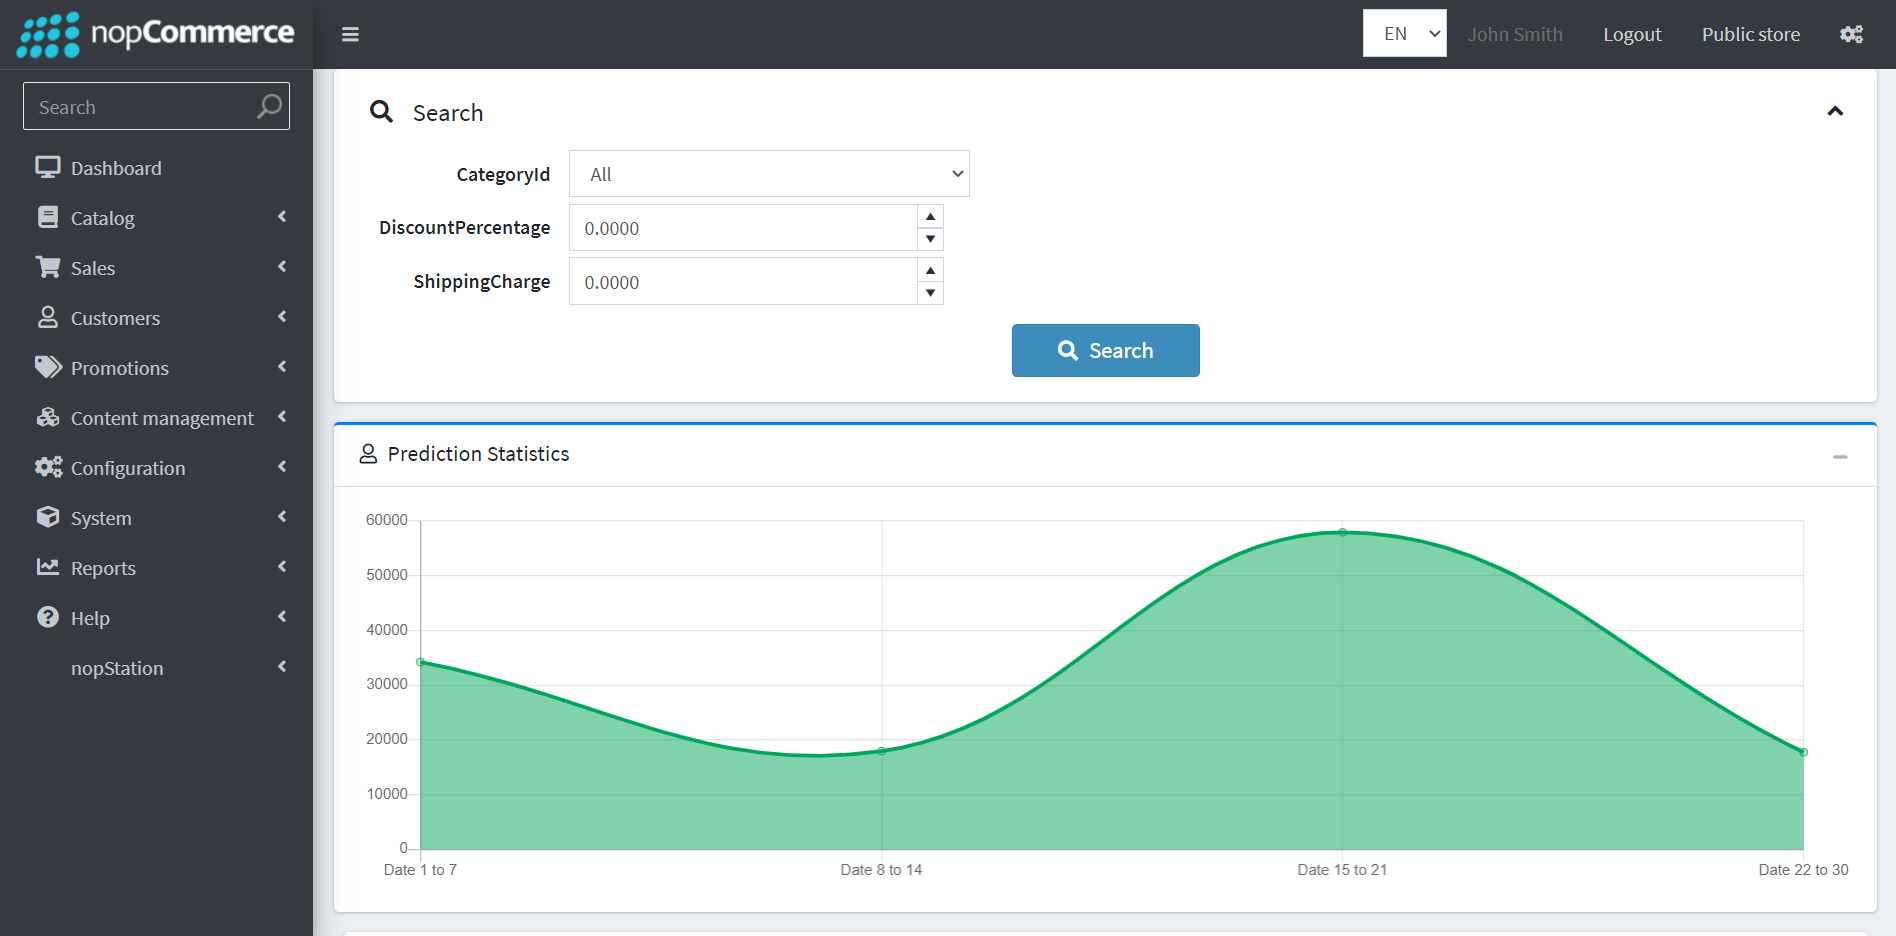This screenshot has width=1896, height=936.
Task: Click the Prediction Statistics user icon
Action: [x=368, y=454]
